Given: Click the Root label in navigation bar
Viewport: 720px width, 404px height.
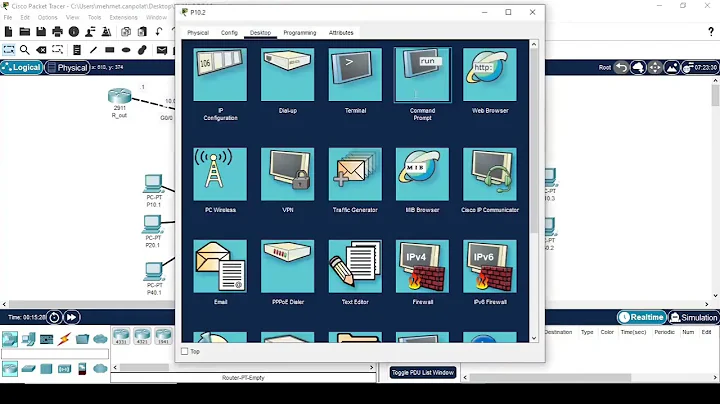Looking at the screenshot, I should (605, 67).
